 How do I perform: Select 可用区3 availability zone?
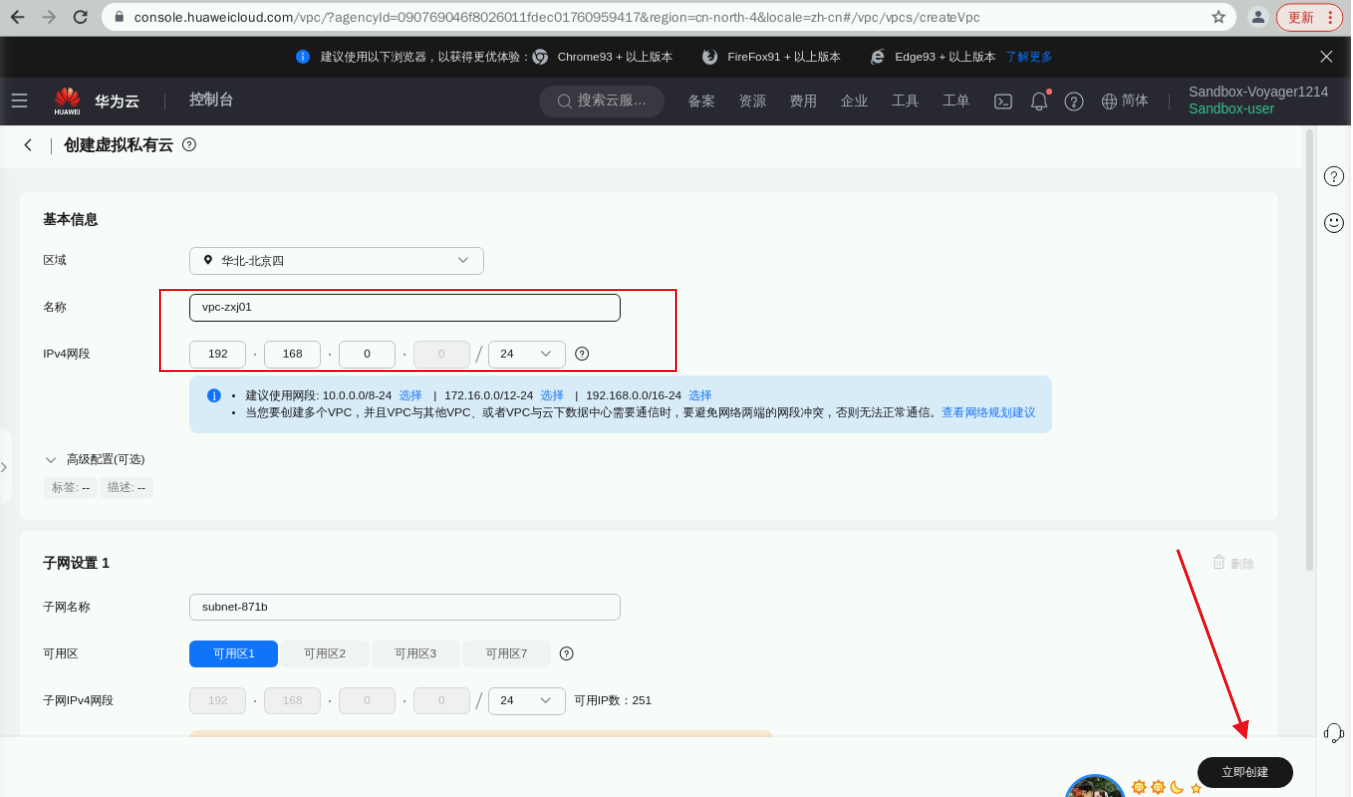[416, 654]
